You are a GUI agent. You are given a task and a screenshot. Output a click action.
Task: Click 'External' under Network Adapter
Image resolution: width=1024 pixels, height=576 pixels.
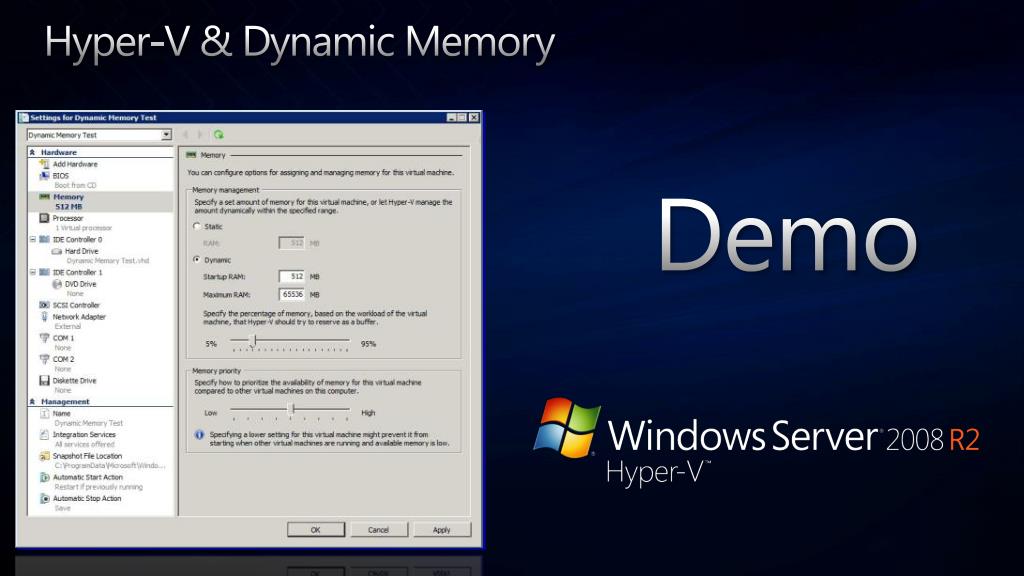pyautogui.click(x=68, y=327)
